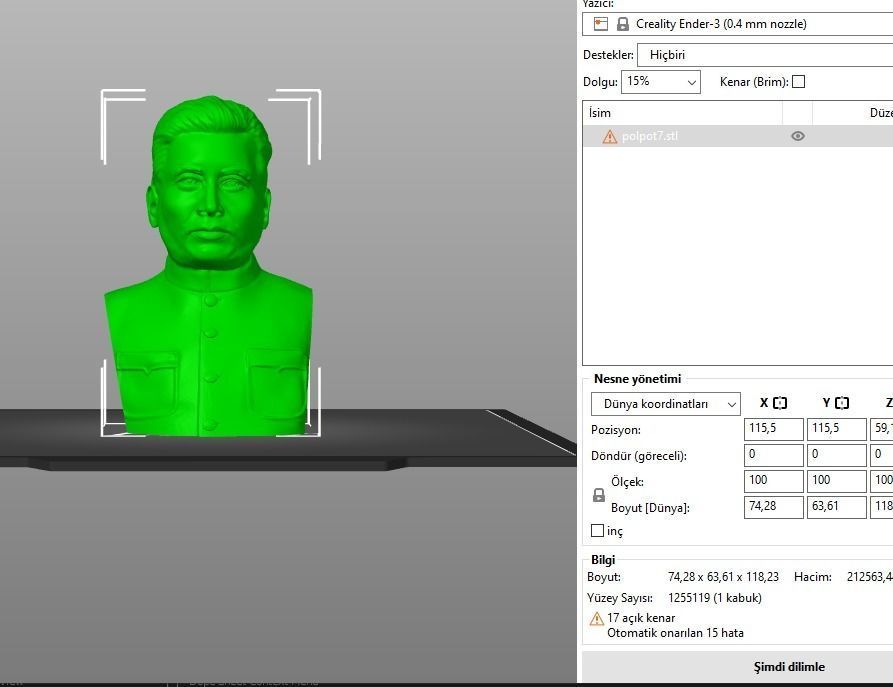This screenshot has height=687, width=893.
Task: Open the Dolgu infill dropdown set to 15%
Action: click(661, 81)
